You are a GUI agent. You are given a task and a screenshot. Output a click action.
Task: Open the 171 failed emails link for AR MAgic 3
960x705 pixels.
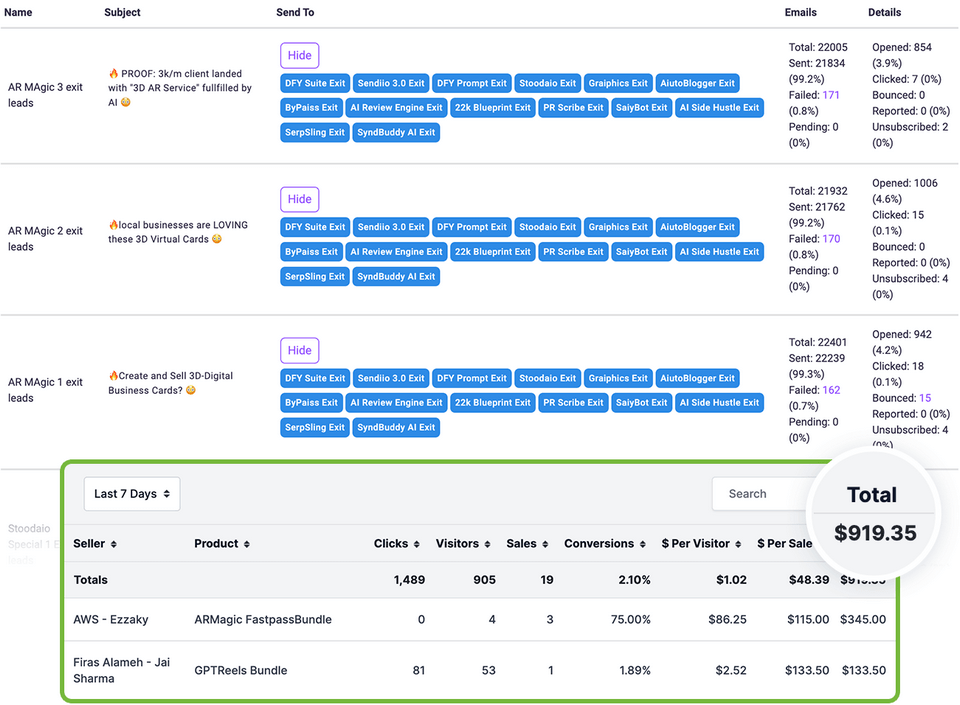pyautogui.click(x=829, y=94)
